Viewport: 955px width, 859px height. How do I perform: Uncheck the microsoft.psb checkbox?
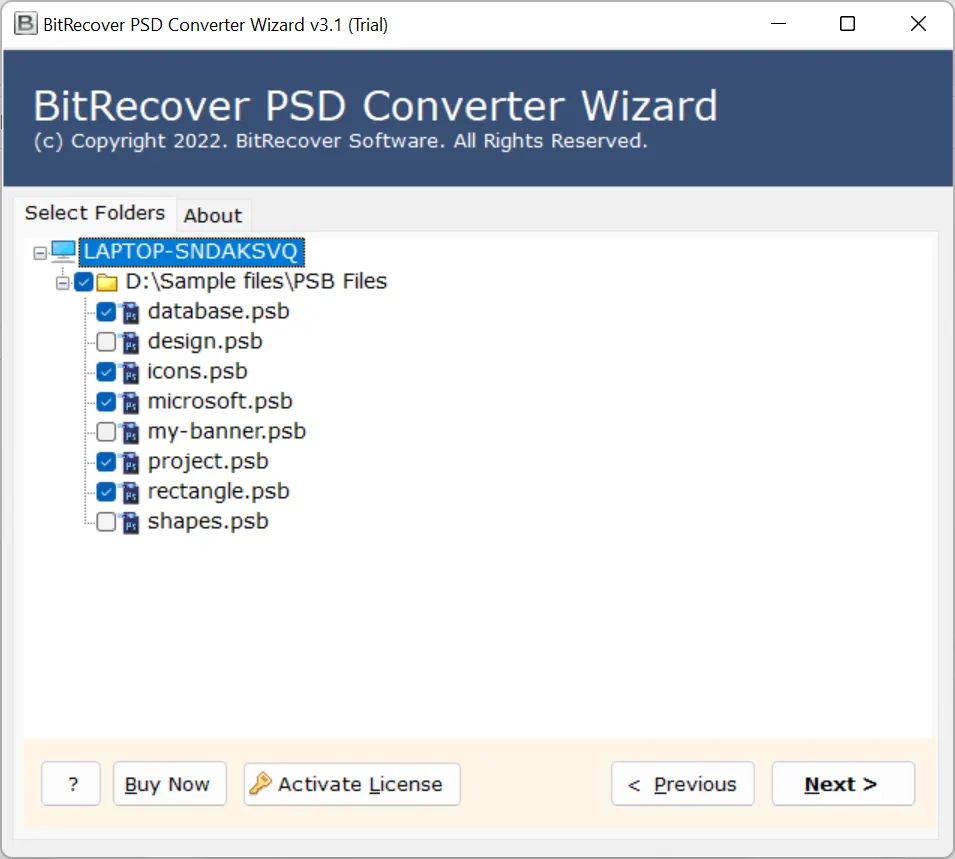pyautogui.click(x=106, y=401)
